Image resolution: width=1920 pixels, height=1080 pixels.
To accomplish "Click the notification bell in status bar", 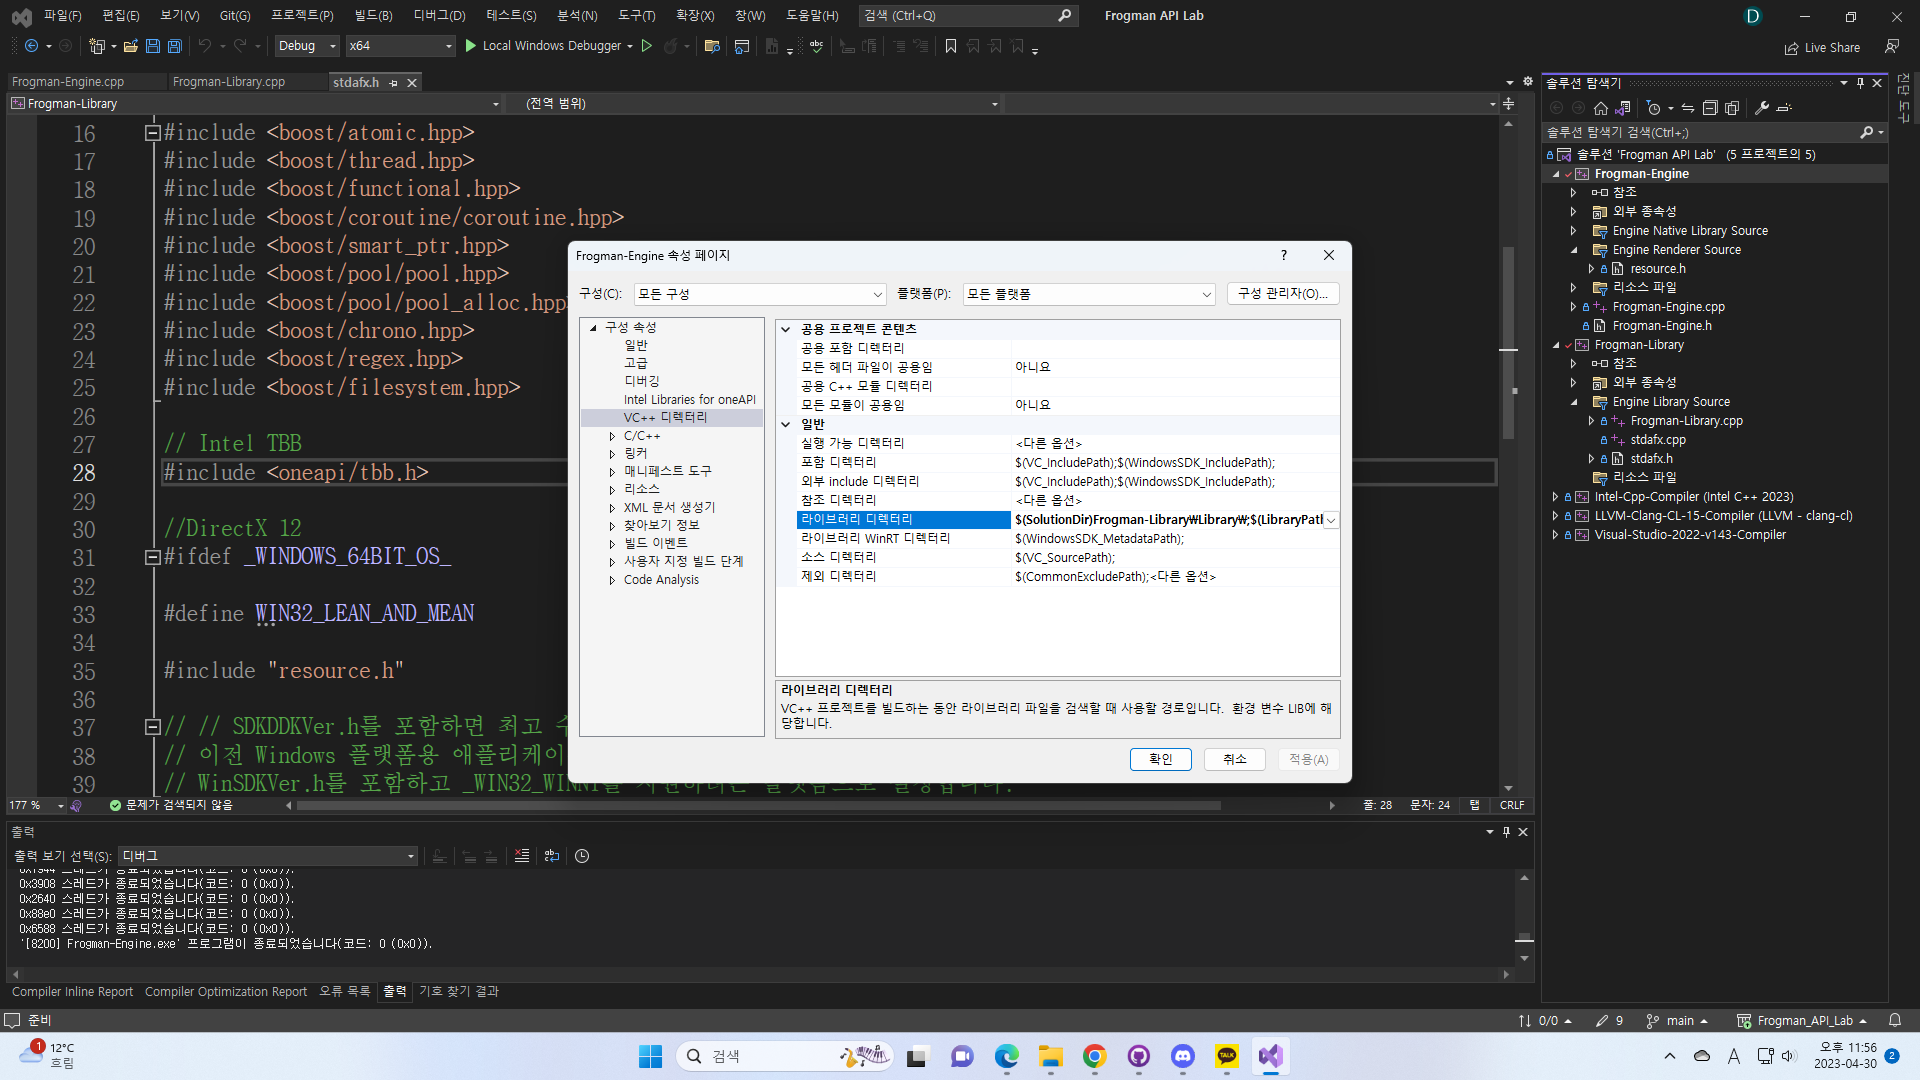I will 1895,1021.
